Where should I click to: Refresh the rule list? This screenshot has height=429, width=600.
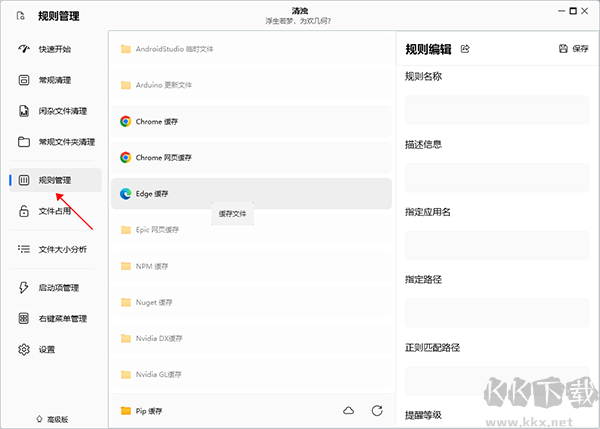pos(377,411)
